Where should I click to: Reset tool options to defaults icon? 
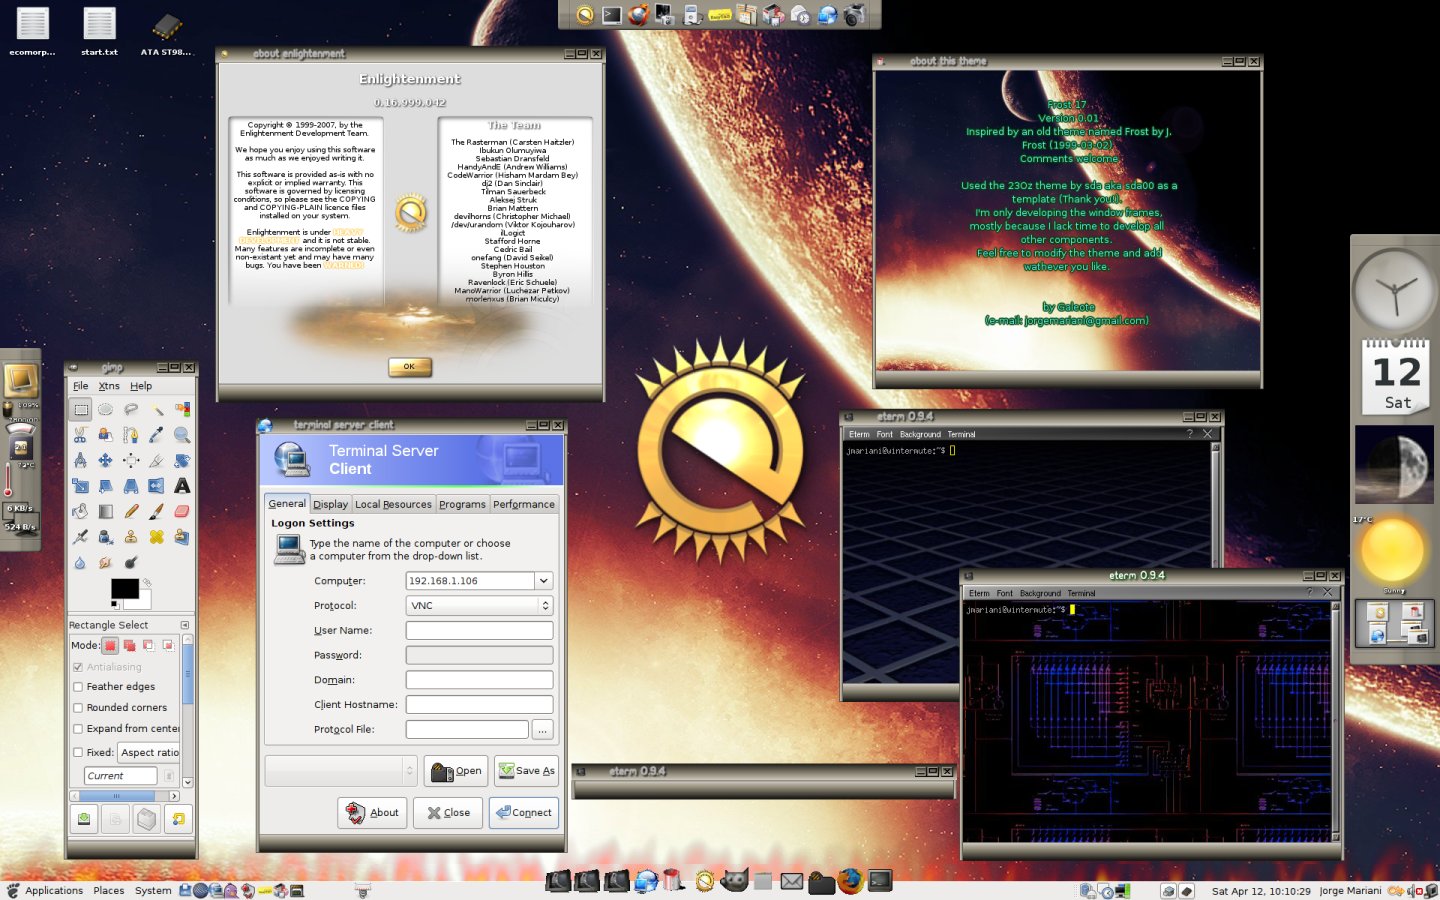pos(178,819)
